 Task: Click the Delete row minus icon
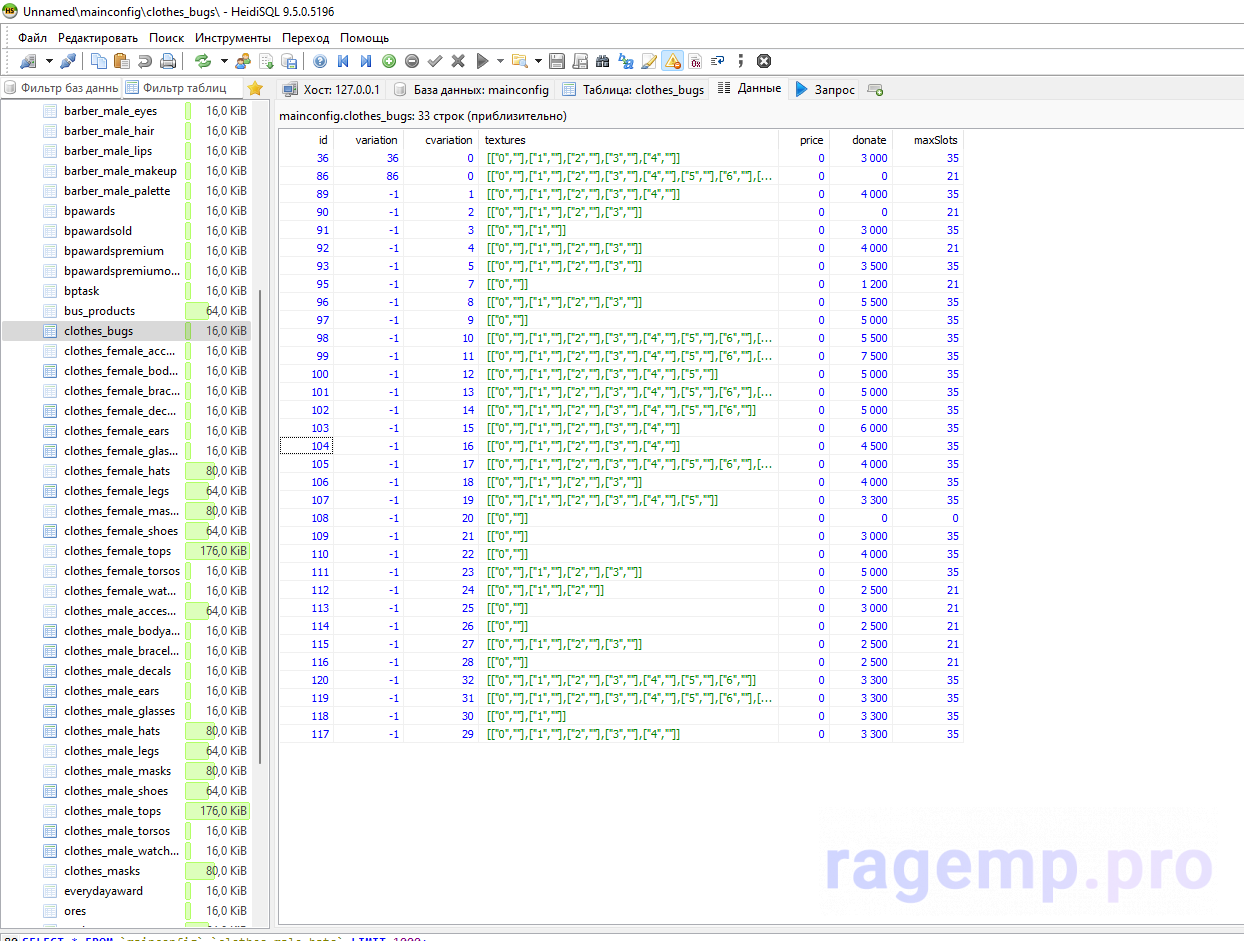pyautogui.click(x=412, y=61)
